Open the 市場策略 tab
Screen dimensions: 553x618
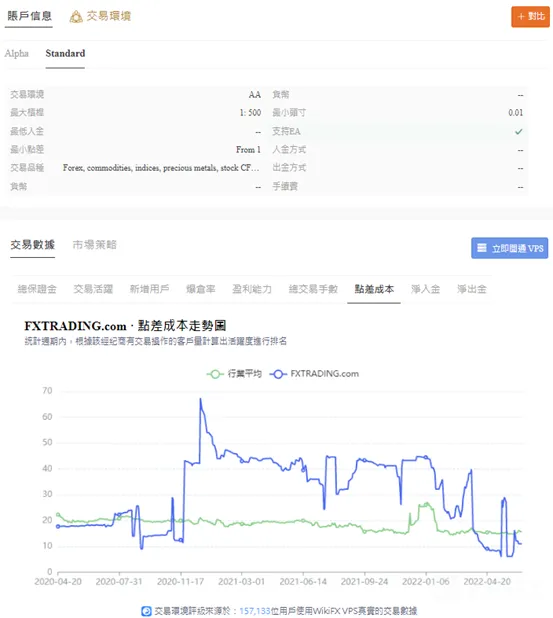95,244
